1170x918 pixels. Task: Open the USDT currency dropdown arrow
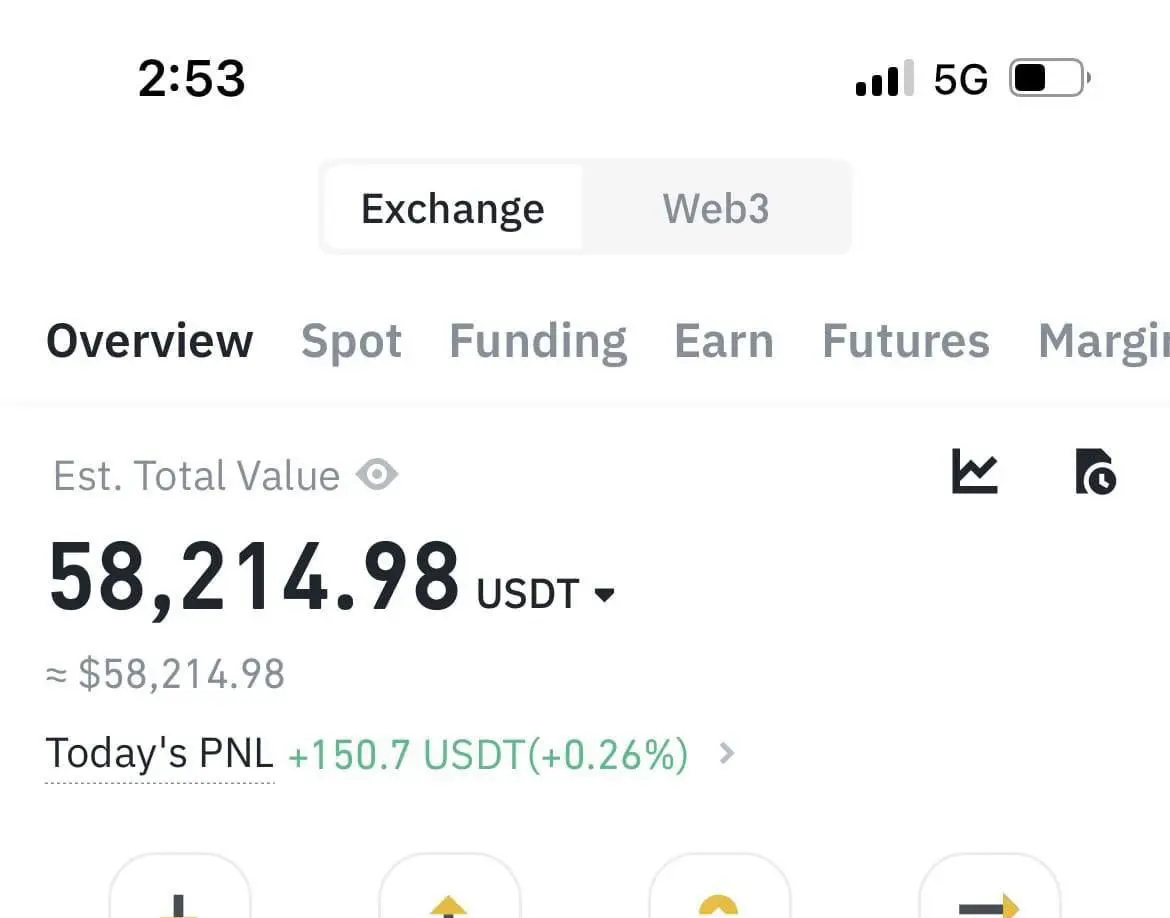[604, 594]
